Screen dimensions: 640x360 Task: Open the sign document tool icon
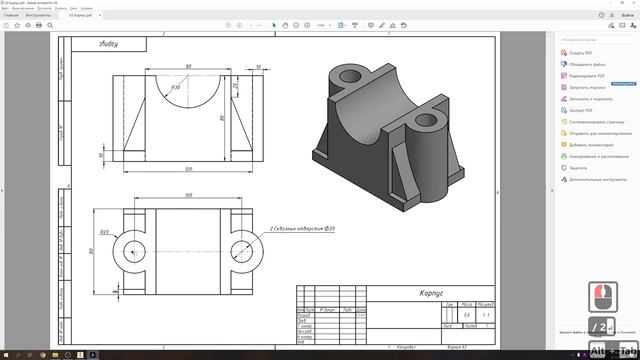(x=393, y=25)
